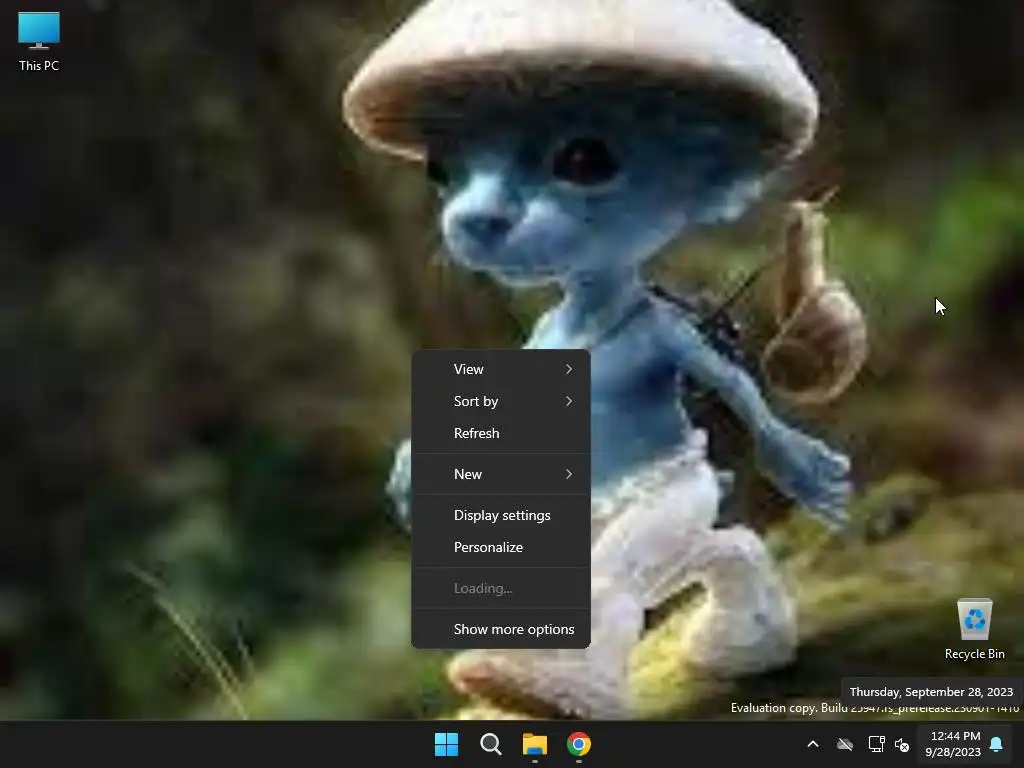Image resolution: width=1024 pixels, height=768 pixels.
Task: Open the Windows Start button
Action: tap(447, 744)
